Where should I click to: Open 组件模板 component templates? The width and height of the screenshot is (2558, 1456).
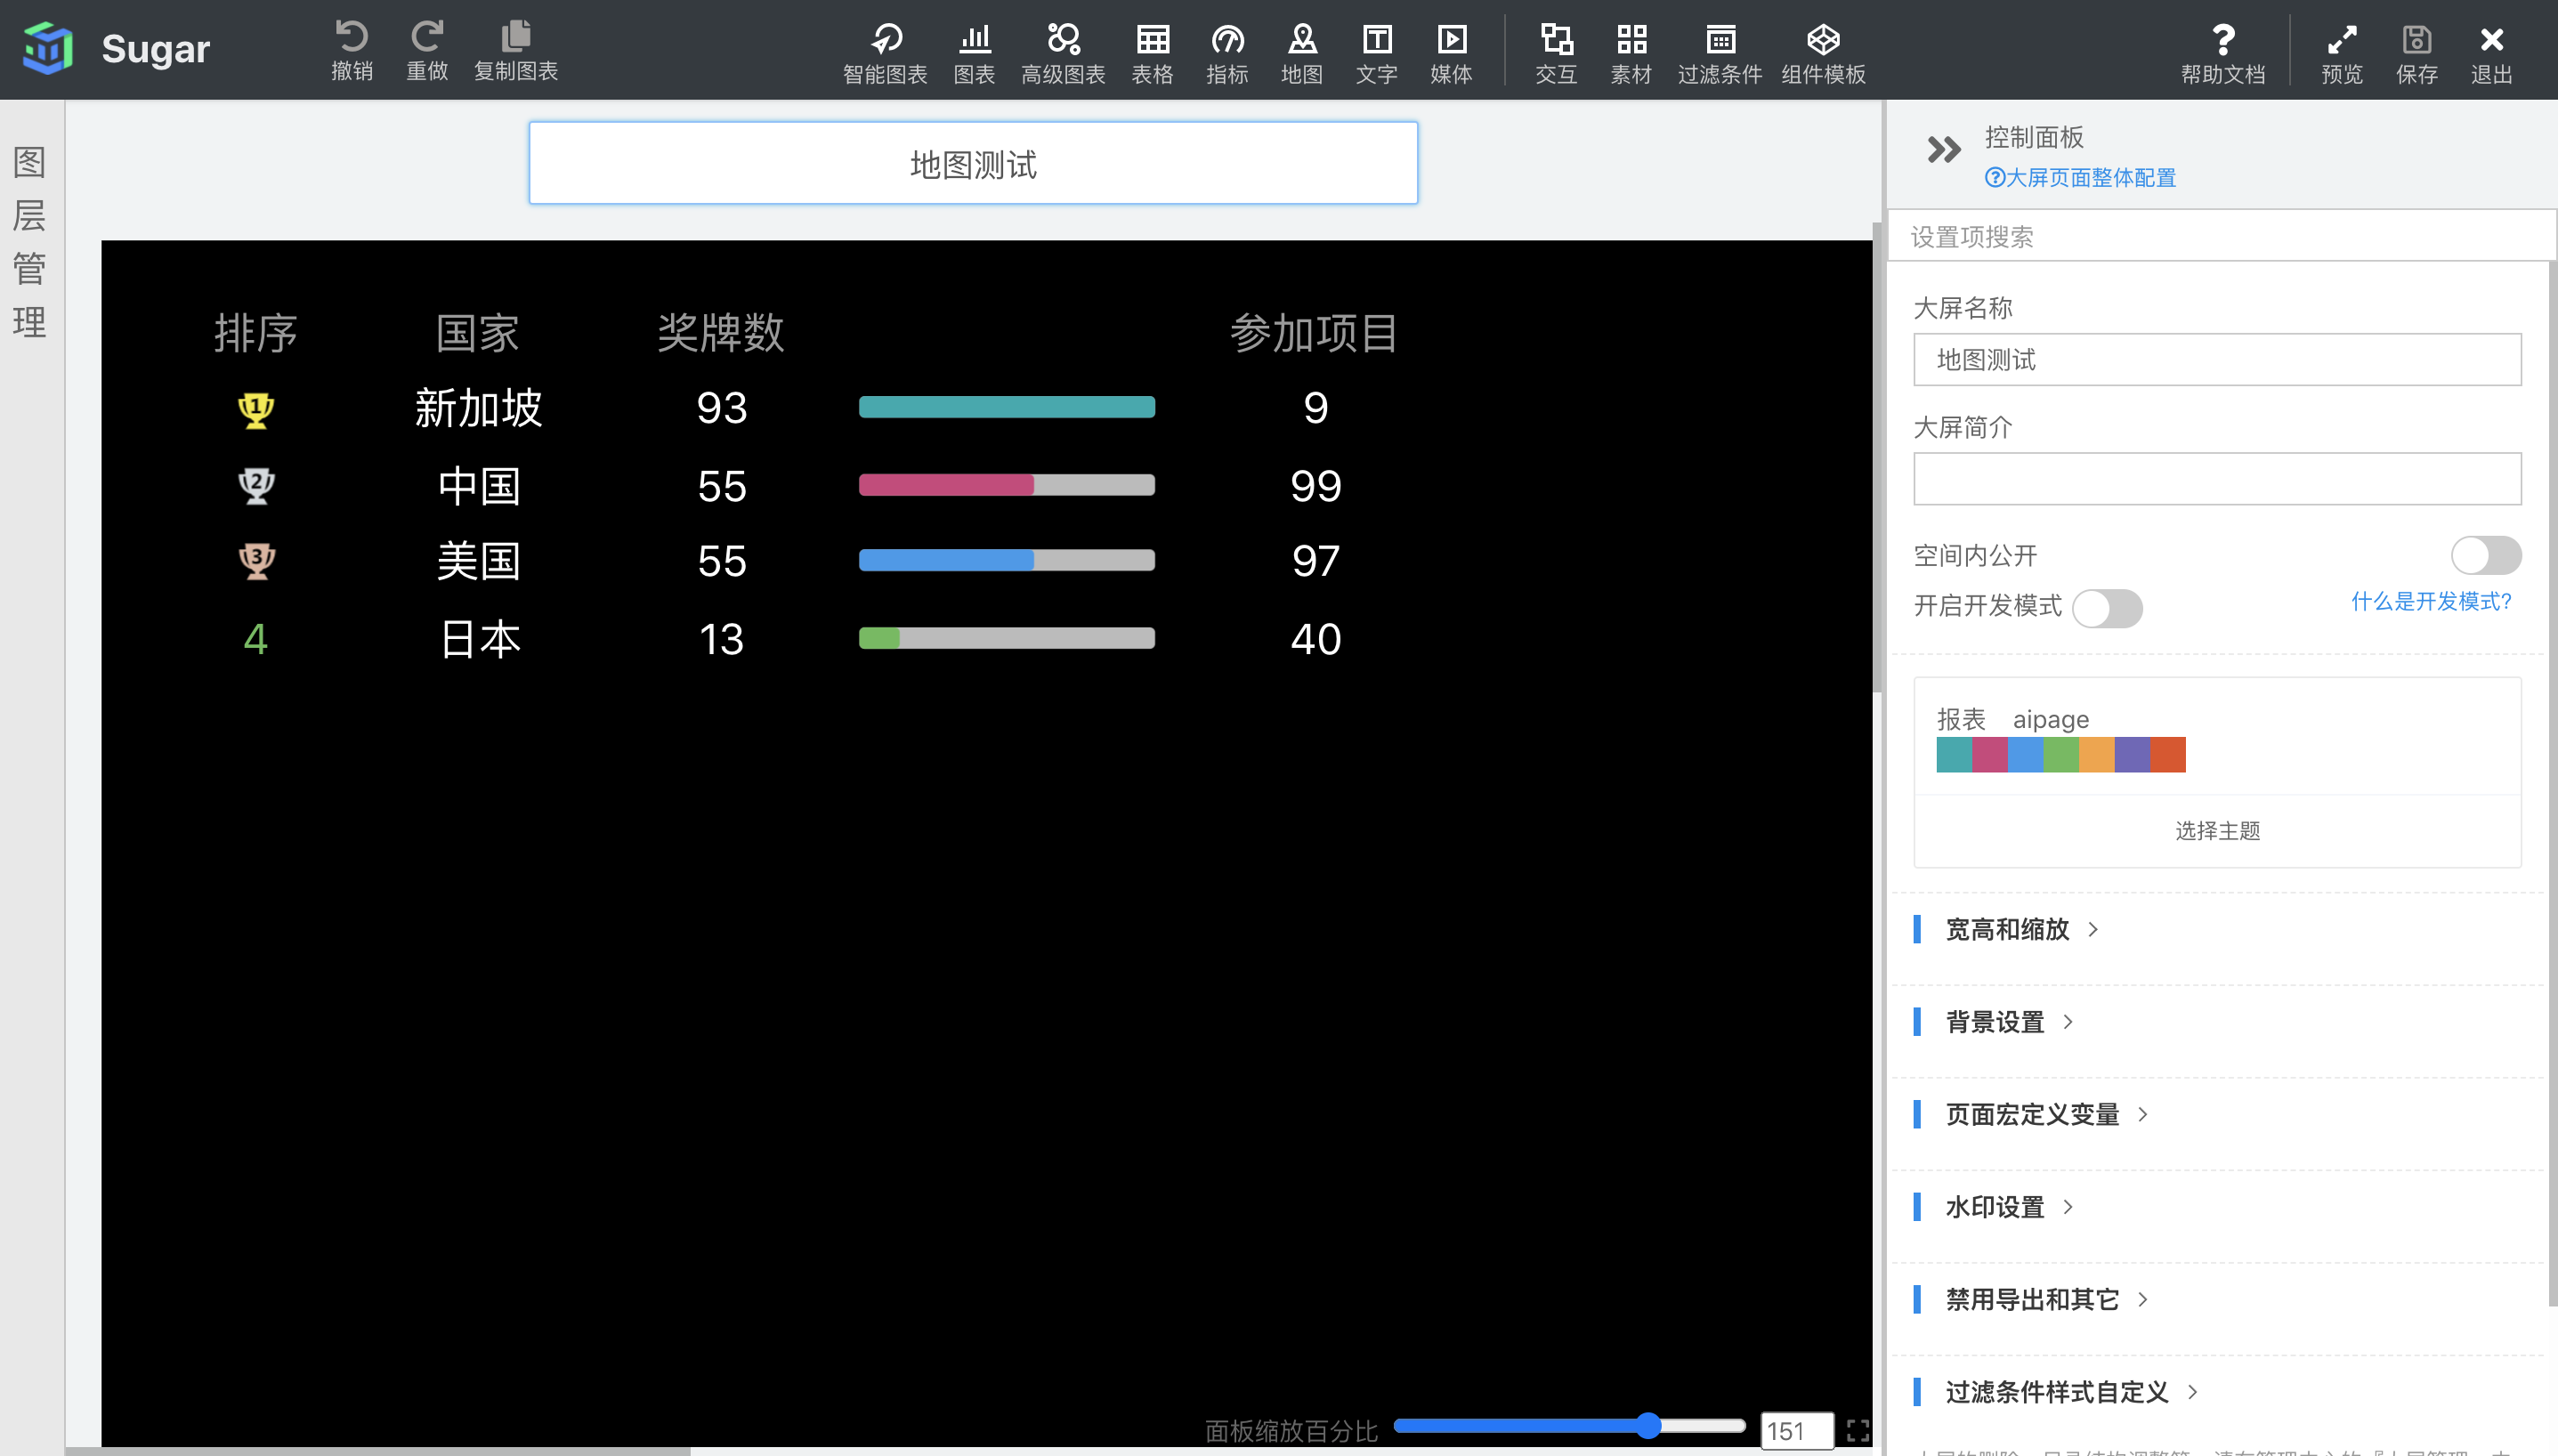1823,53
